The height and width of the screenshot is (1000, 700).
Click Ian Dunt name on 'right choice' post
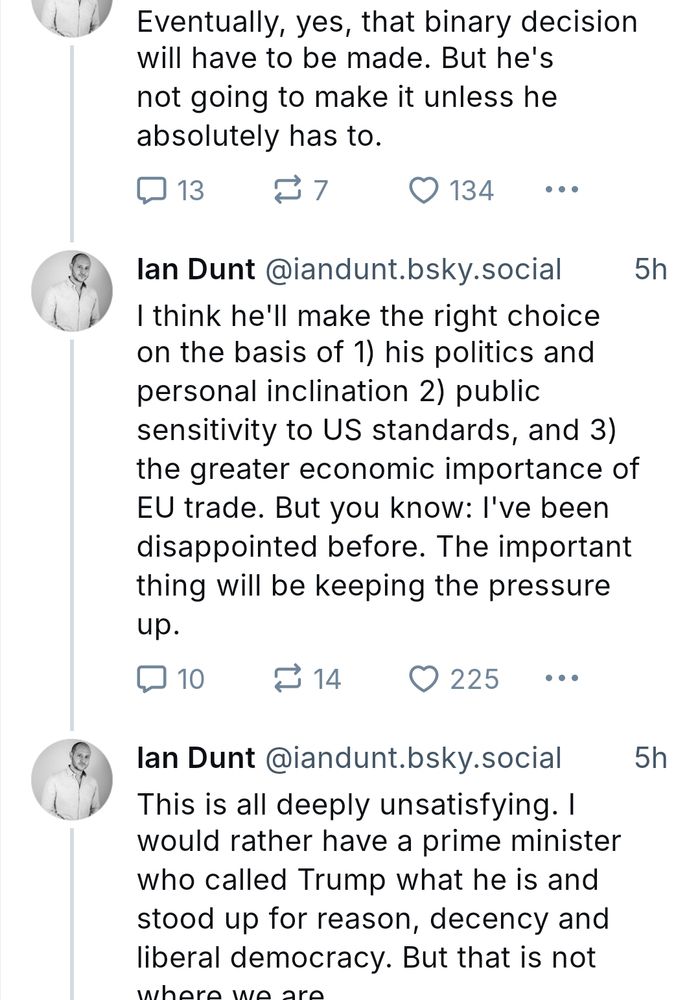(195, 269)
